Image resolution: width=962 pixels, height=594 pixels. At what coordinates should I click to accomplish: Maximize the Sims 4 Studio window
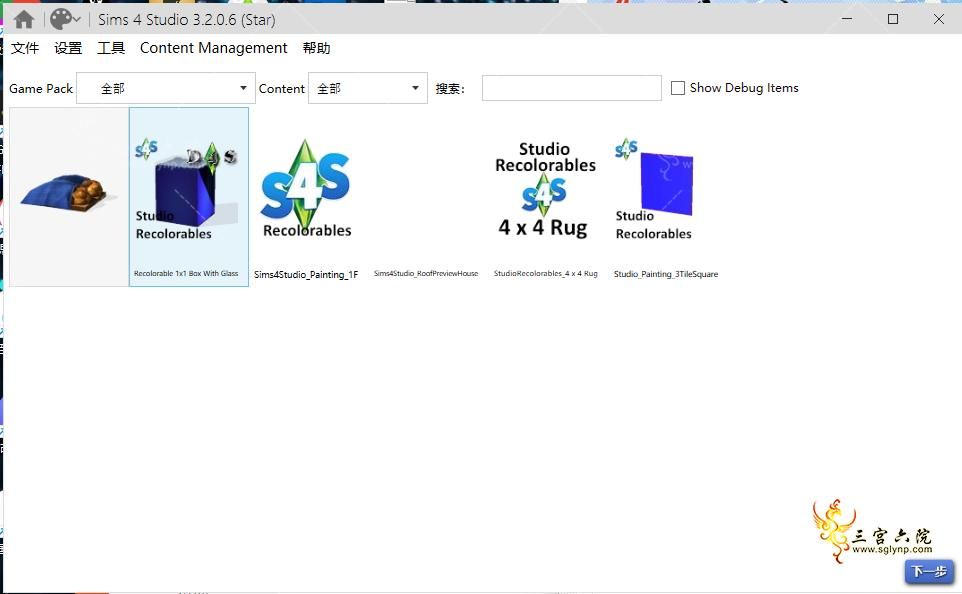click(893, 19)
